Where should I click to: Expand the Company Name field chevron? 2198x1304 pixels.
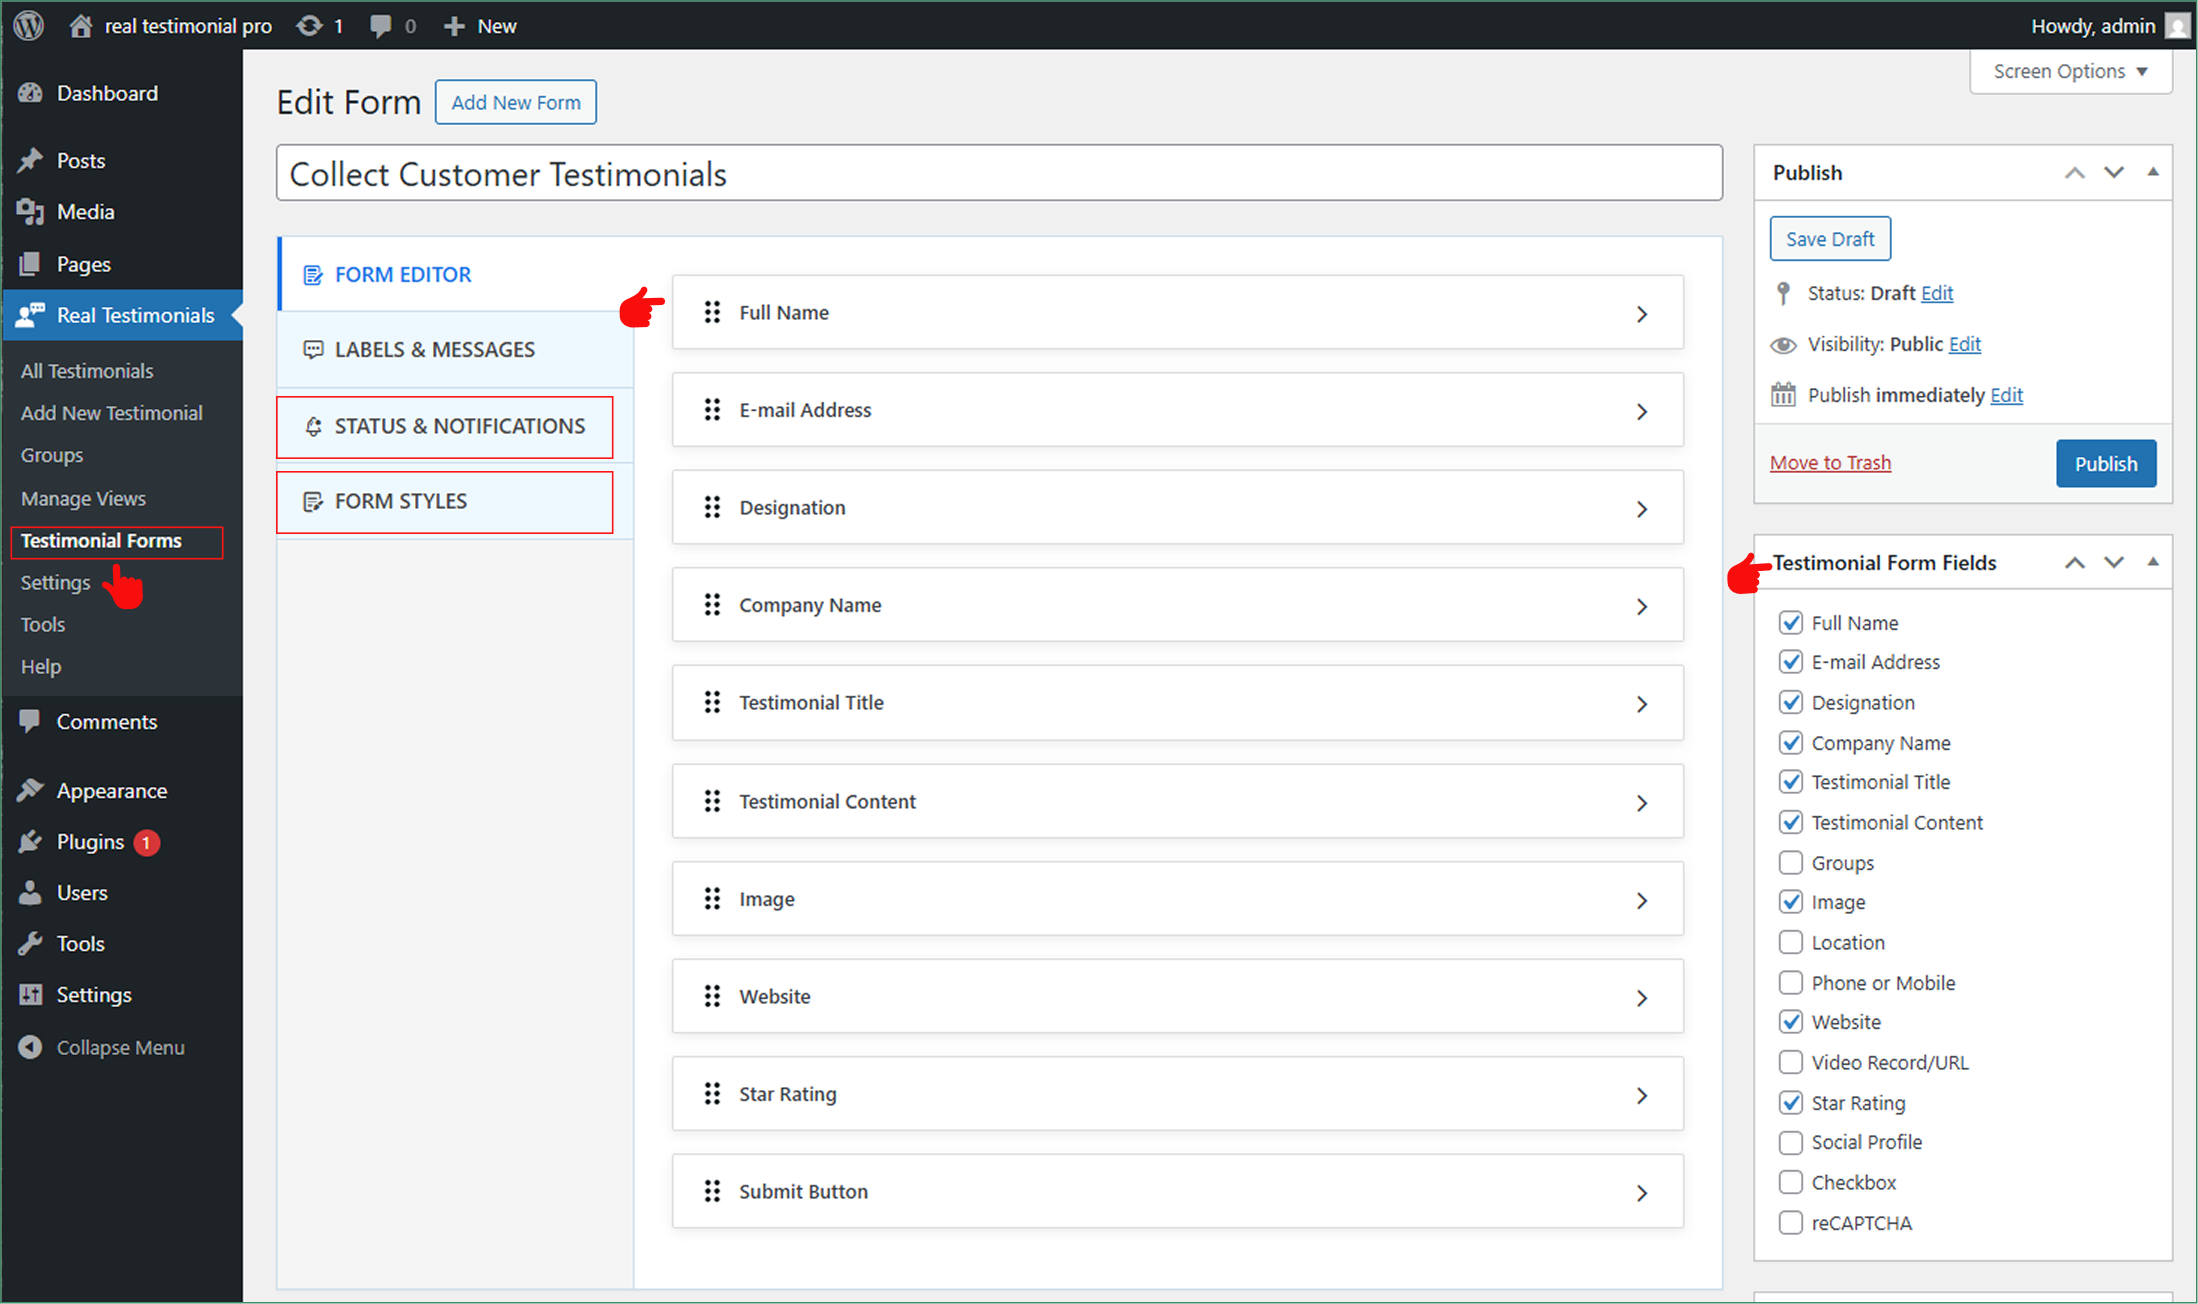click(x=1642, y=607)
